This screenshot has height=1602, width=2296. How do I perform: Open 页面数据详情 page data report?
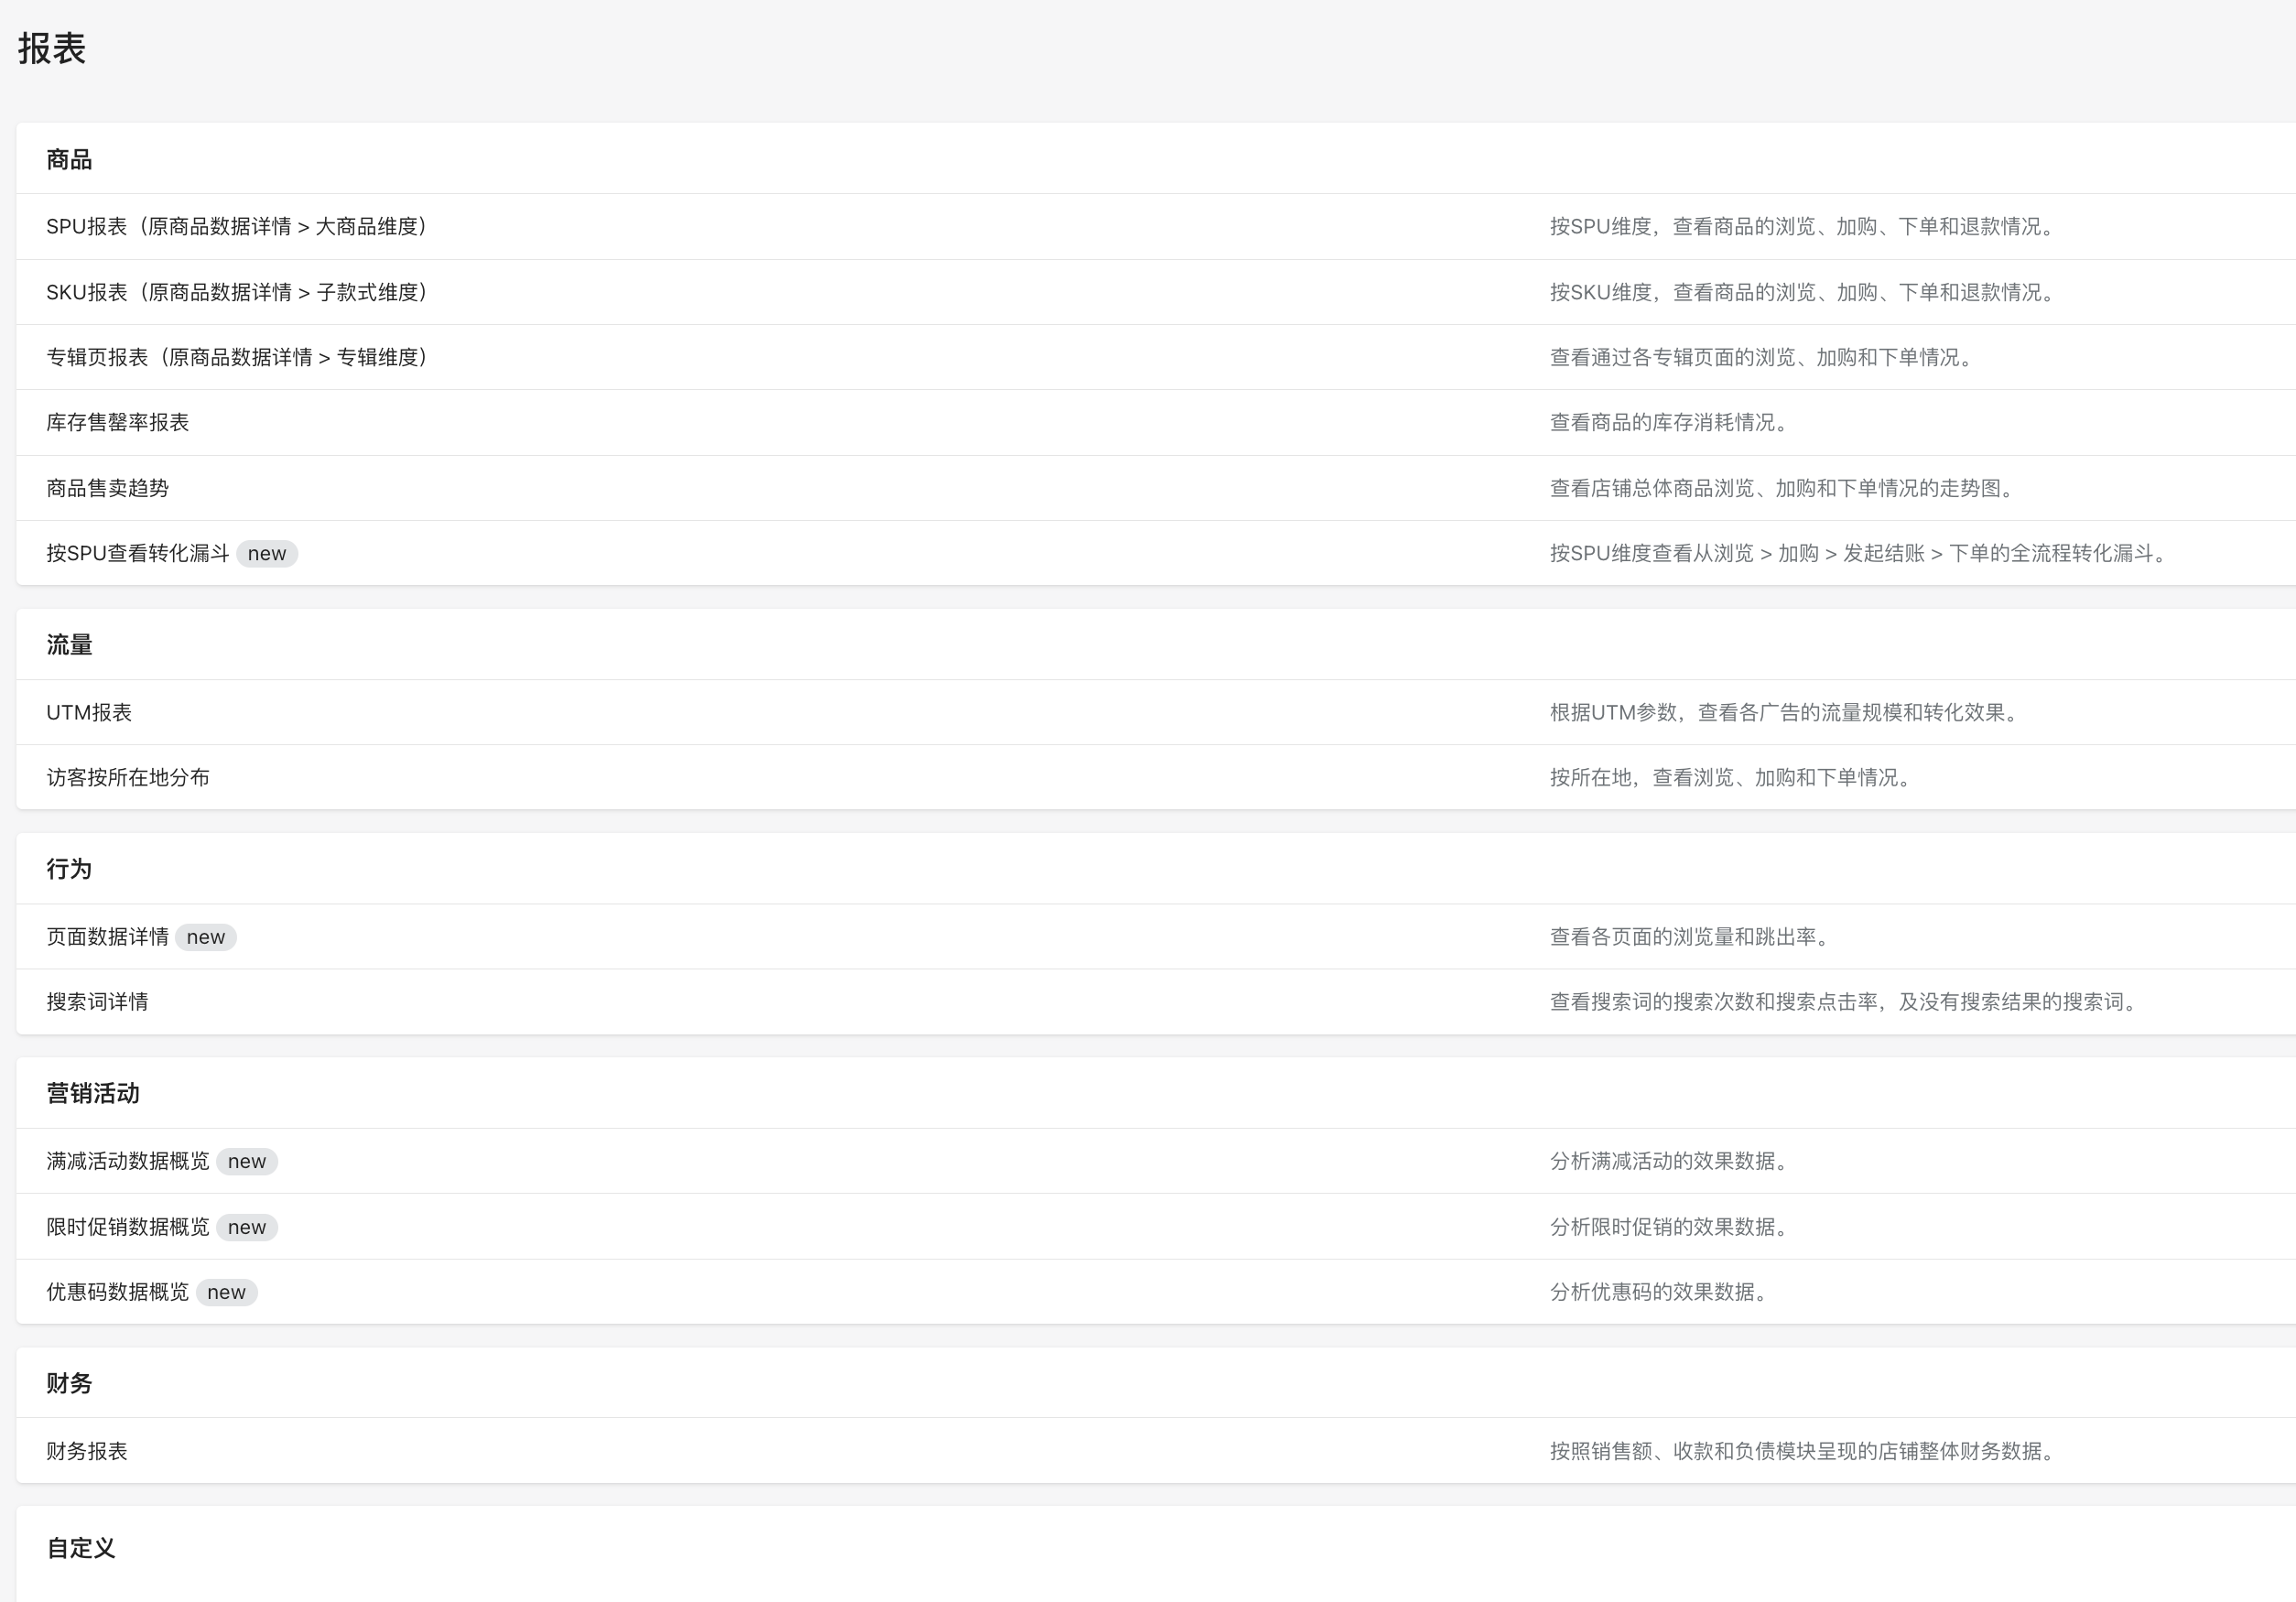[x=108, y=937]
